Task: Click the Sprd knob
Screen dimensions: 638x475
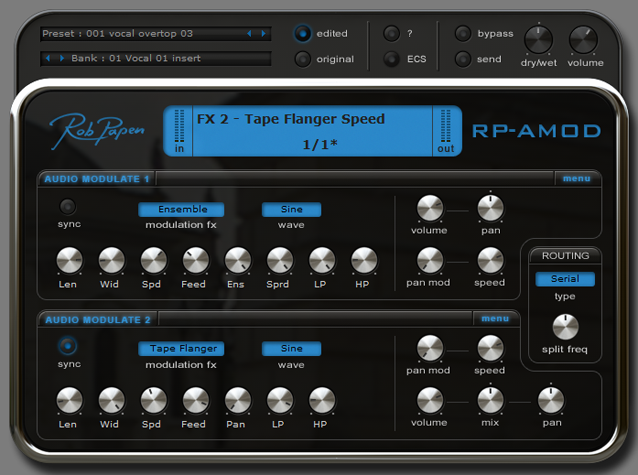Action: pyautogui.click(x=280, y=260)
